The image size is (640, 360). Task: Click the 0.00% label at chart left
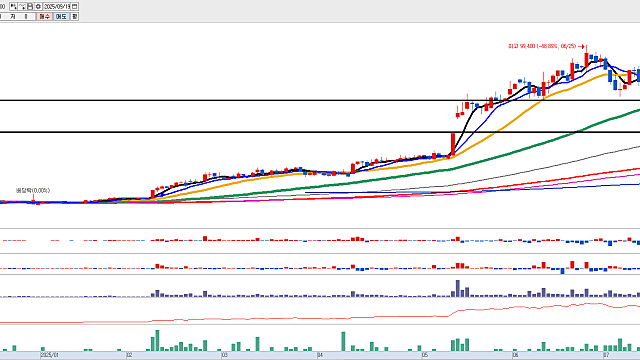point(33,191)
